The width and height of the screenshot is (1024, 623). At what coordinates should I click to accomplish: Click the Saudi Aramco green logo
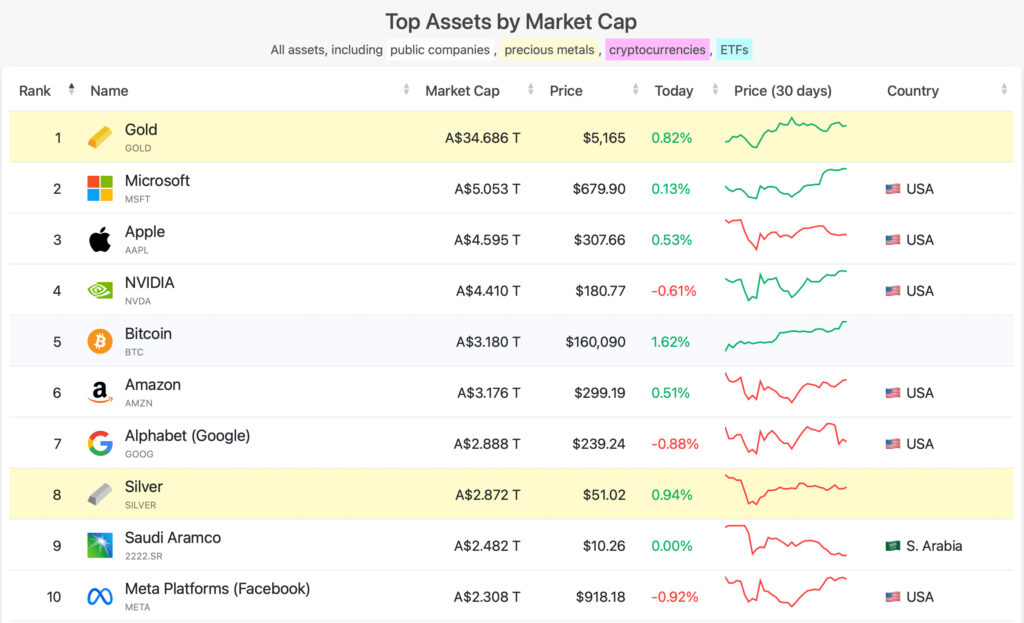pos(98,544)
